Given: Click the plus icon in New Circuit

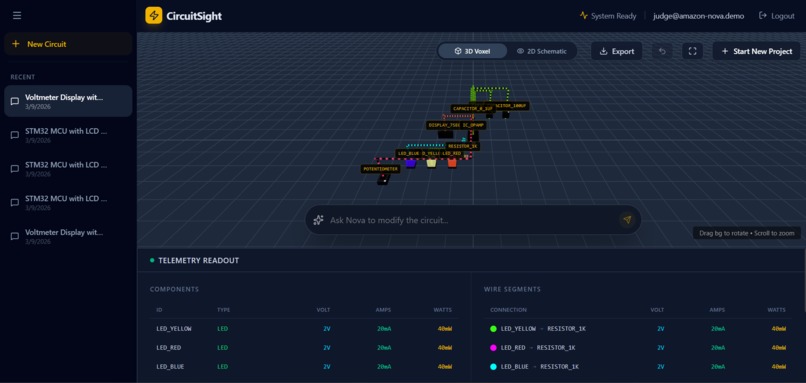Looking at the screenshot, I should point(15,44).
